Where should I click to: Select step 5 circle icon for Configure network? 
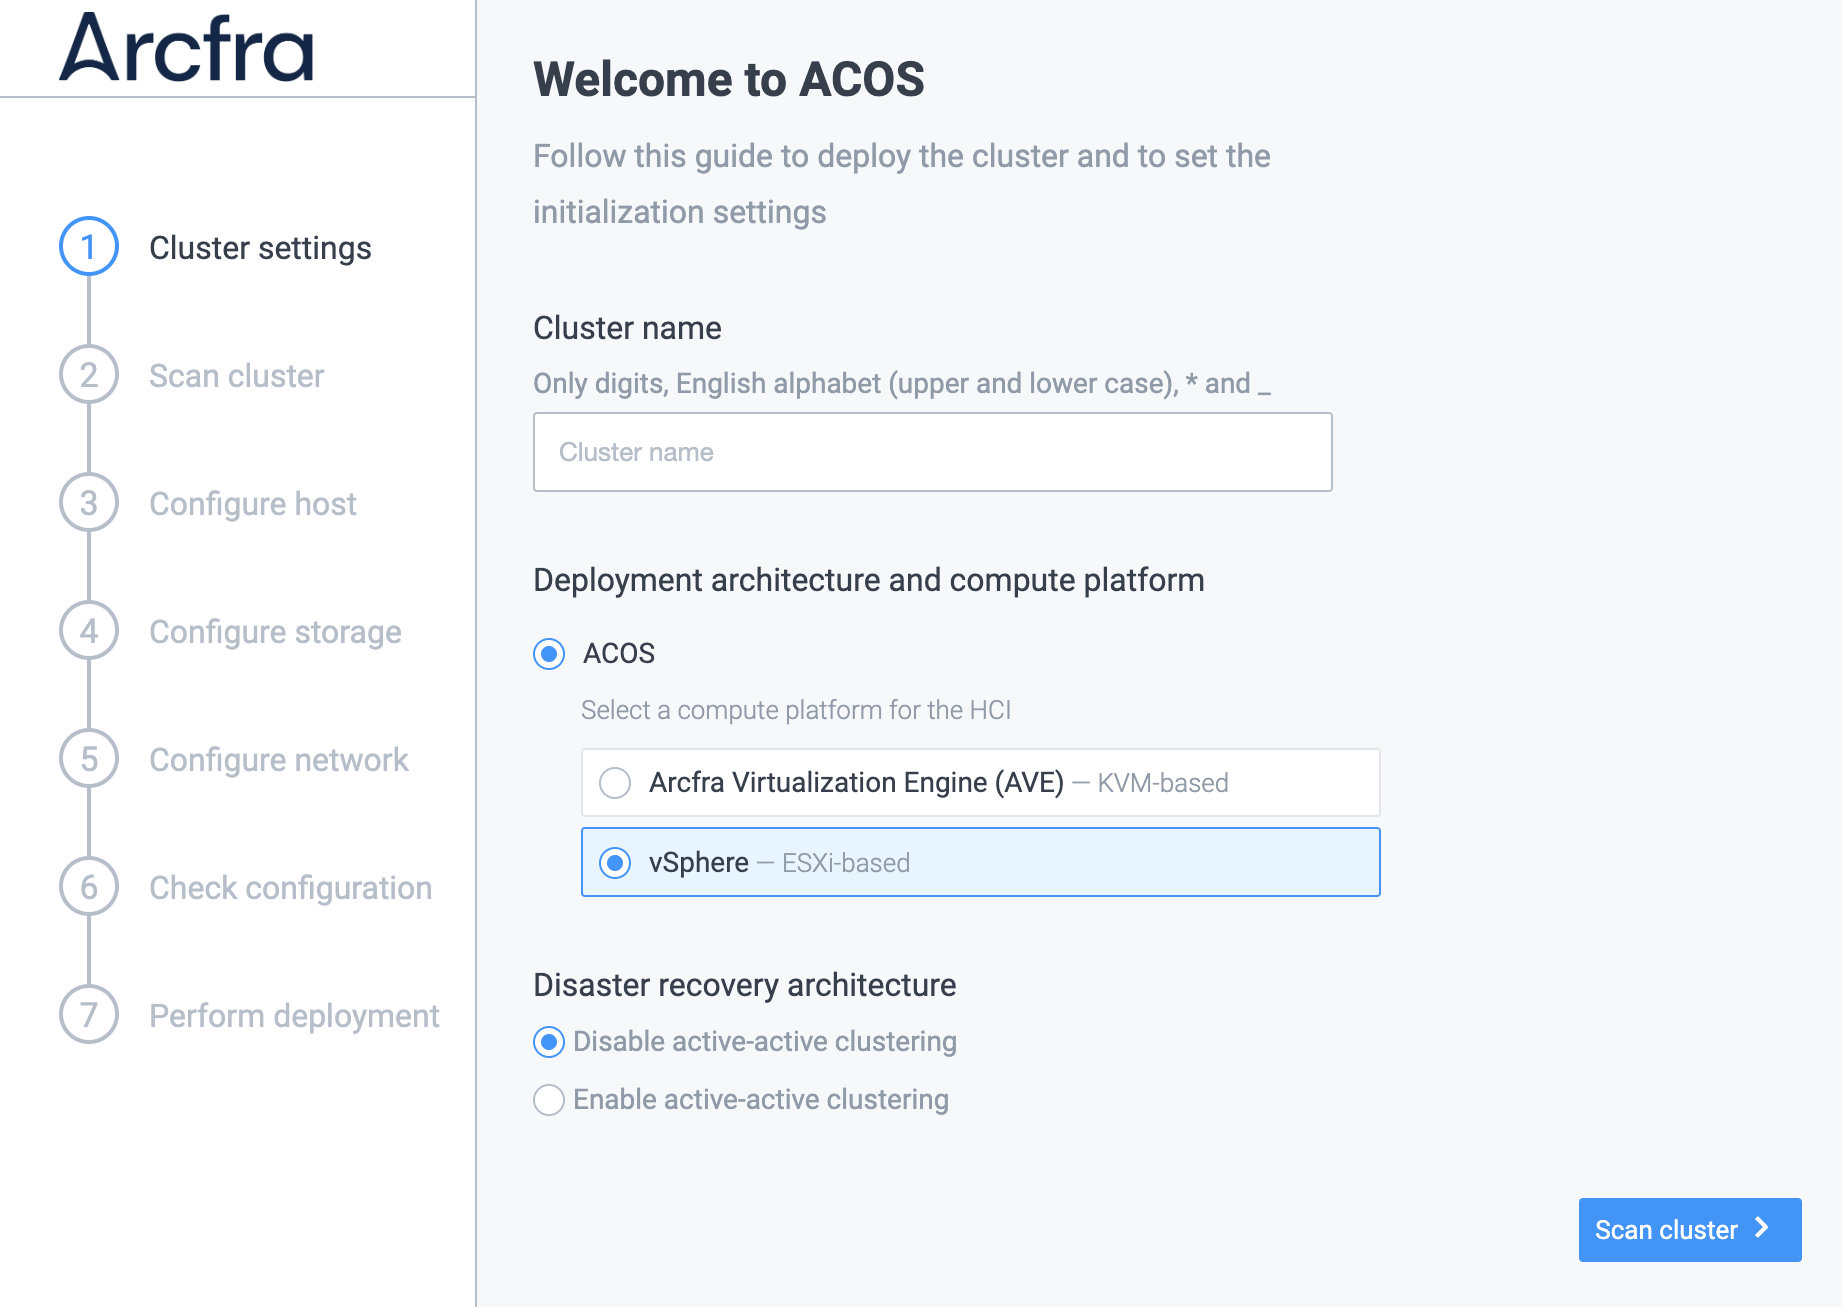click(x=89, y=758)
